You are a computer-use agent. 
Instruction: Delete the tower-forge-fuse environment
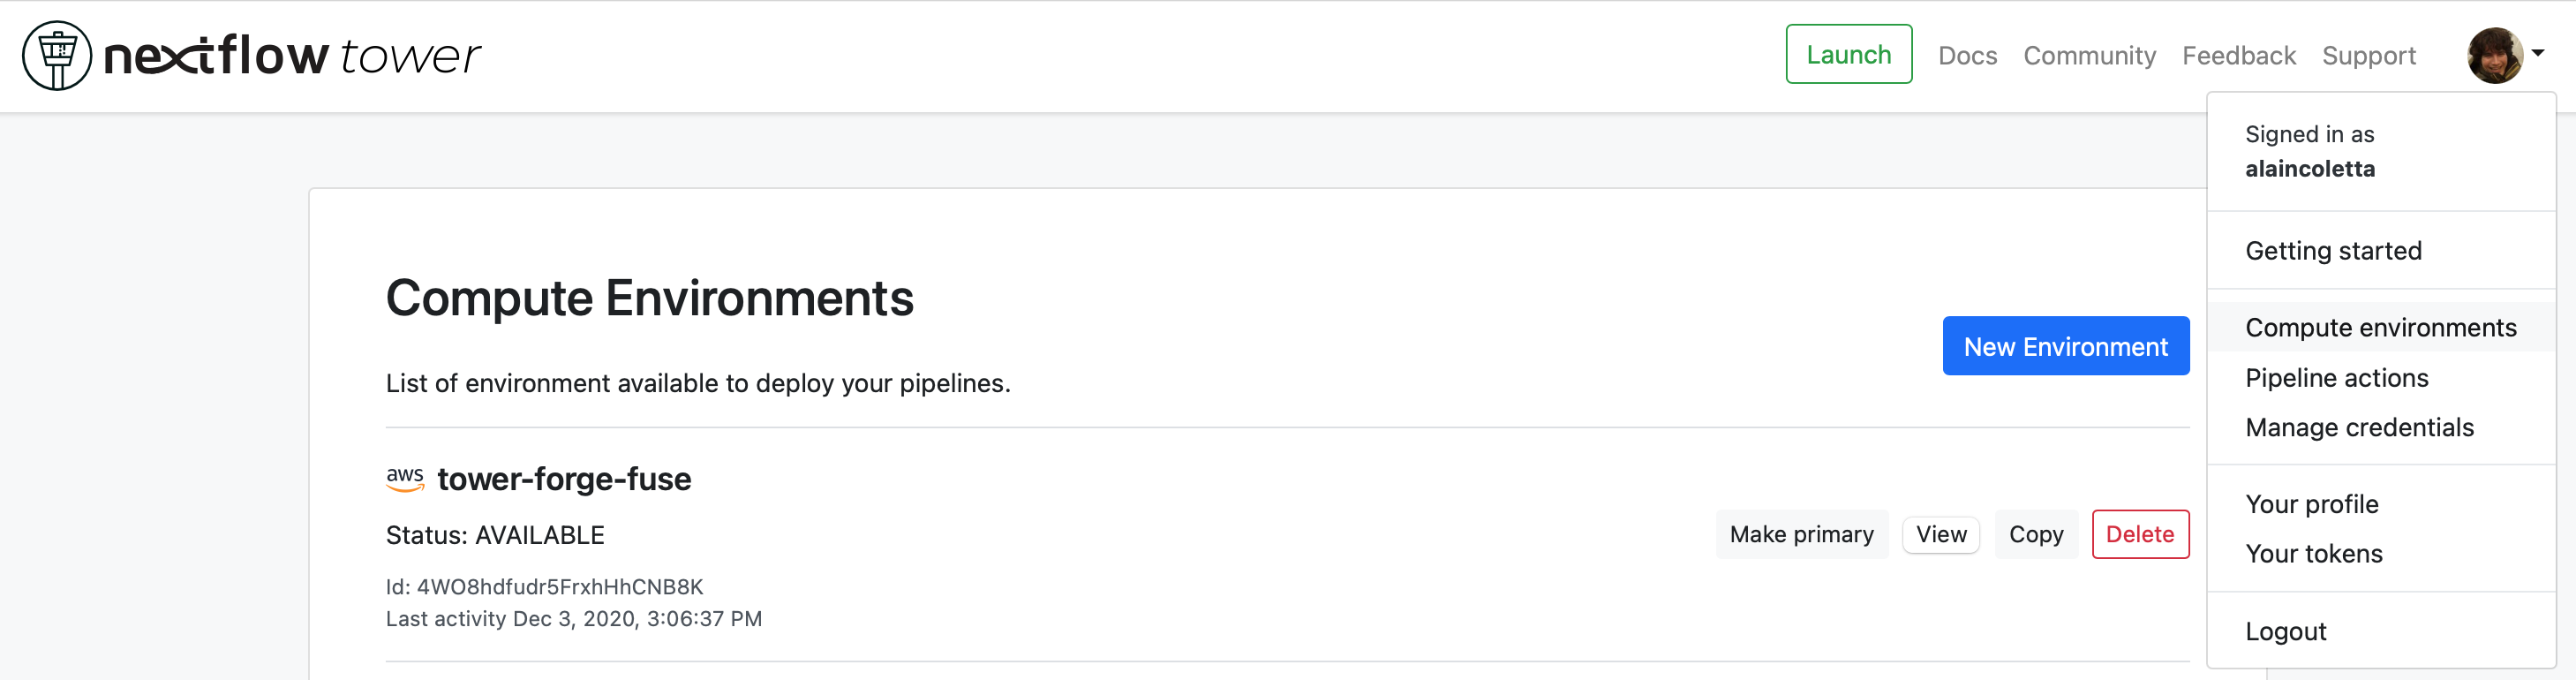(x=2140, y=534)
